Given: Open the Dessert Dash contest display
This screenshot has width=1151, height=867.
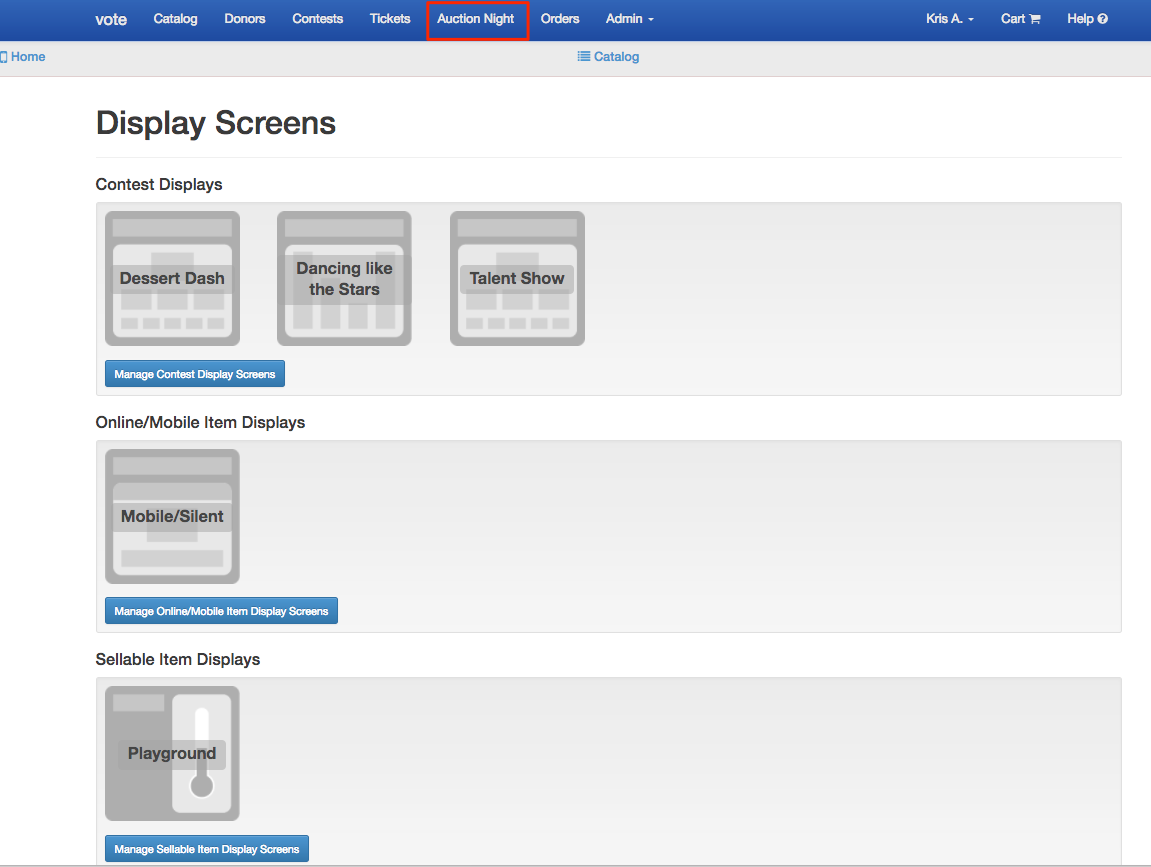Looking at the screenshot, I should pyautogui.click(x=173, y=278).
